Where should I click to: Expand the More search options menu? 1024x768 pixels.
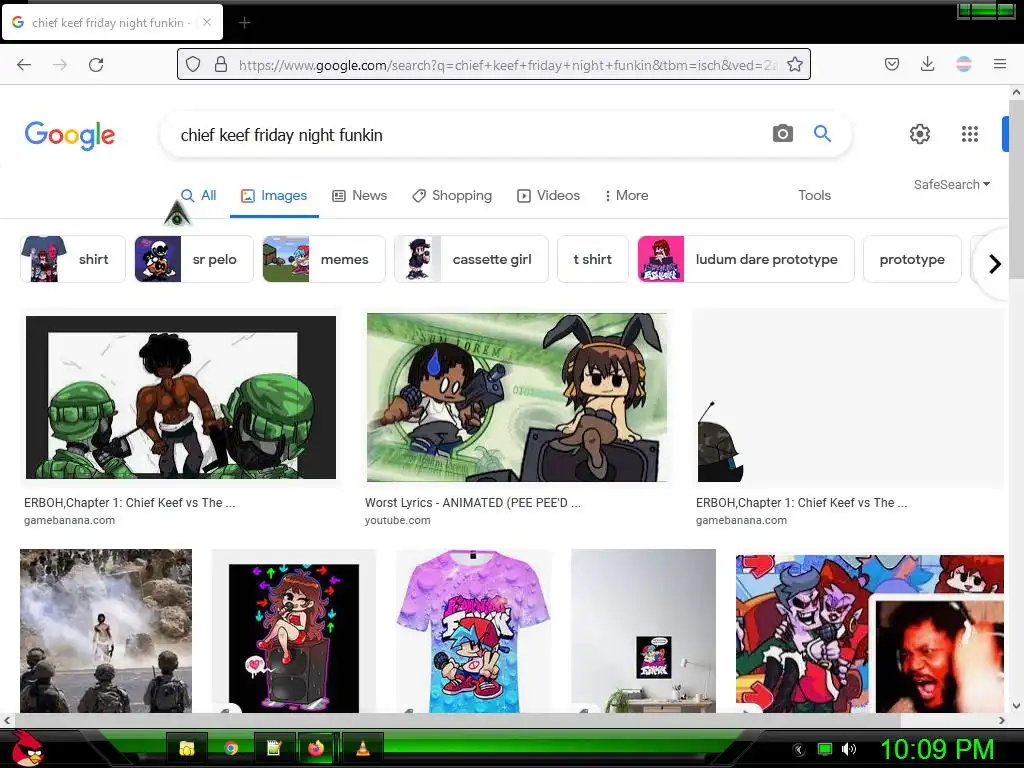click(x=626, y=195)
